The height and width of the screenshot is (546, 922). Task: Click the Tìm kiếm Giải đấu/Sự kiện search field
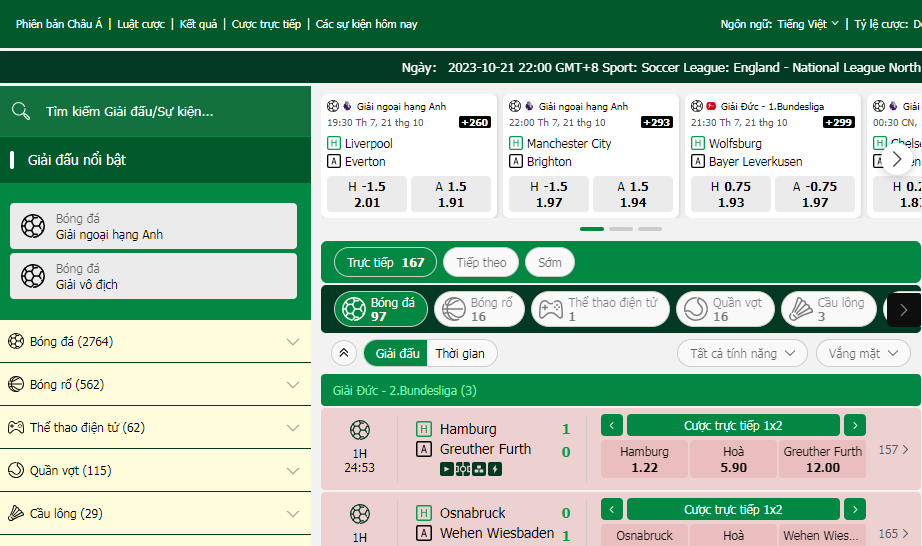pos(155,111)
